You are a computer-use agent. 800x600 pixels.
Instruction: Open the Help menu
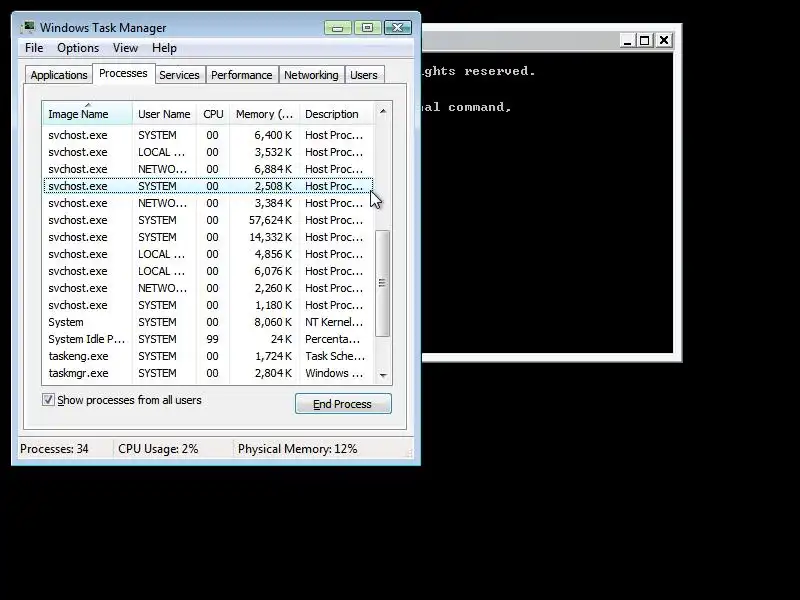[164, 48]
